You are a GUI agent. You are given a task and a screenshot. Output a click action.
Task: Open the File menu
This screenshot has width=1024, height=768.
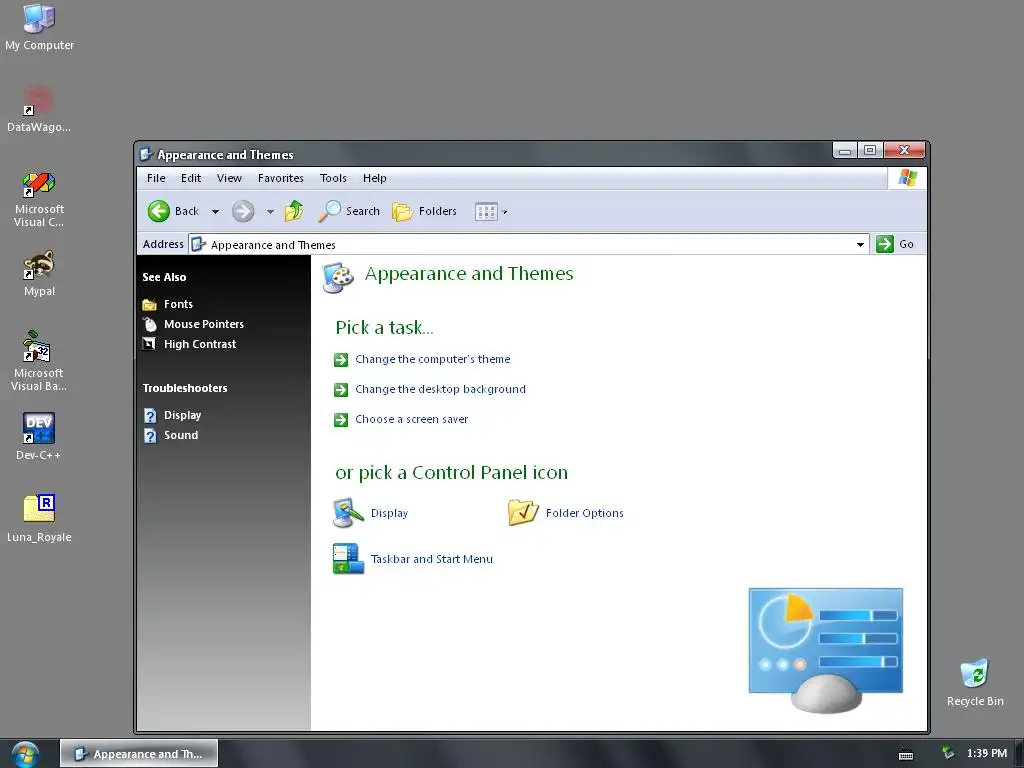(x=156, y=178)
